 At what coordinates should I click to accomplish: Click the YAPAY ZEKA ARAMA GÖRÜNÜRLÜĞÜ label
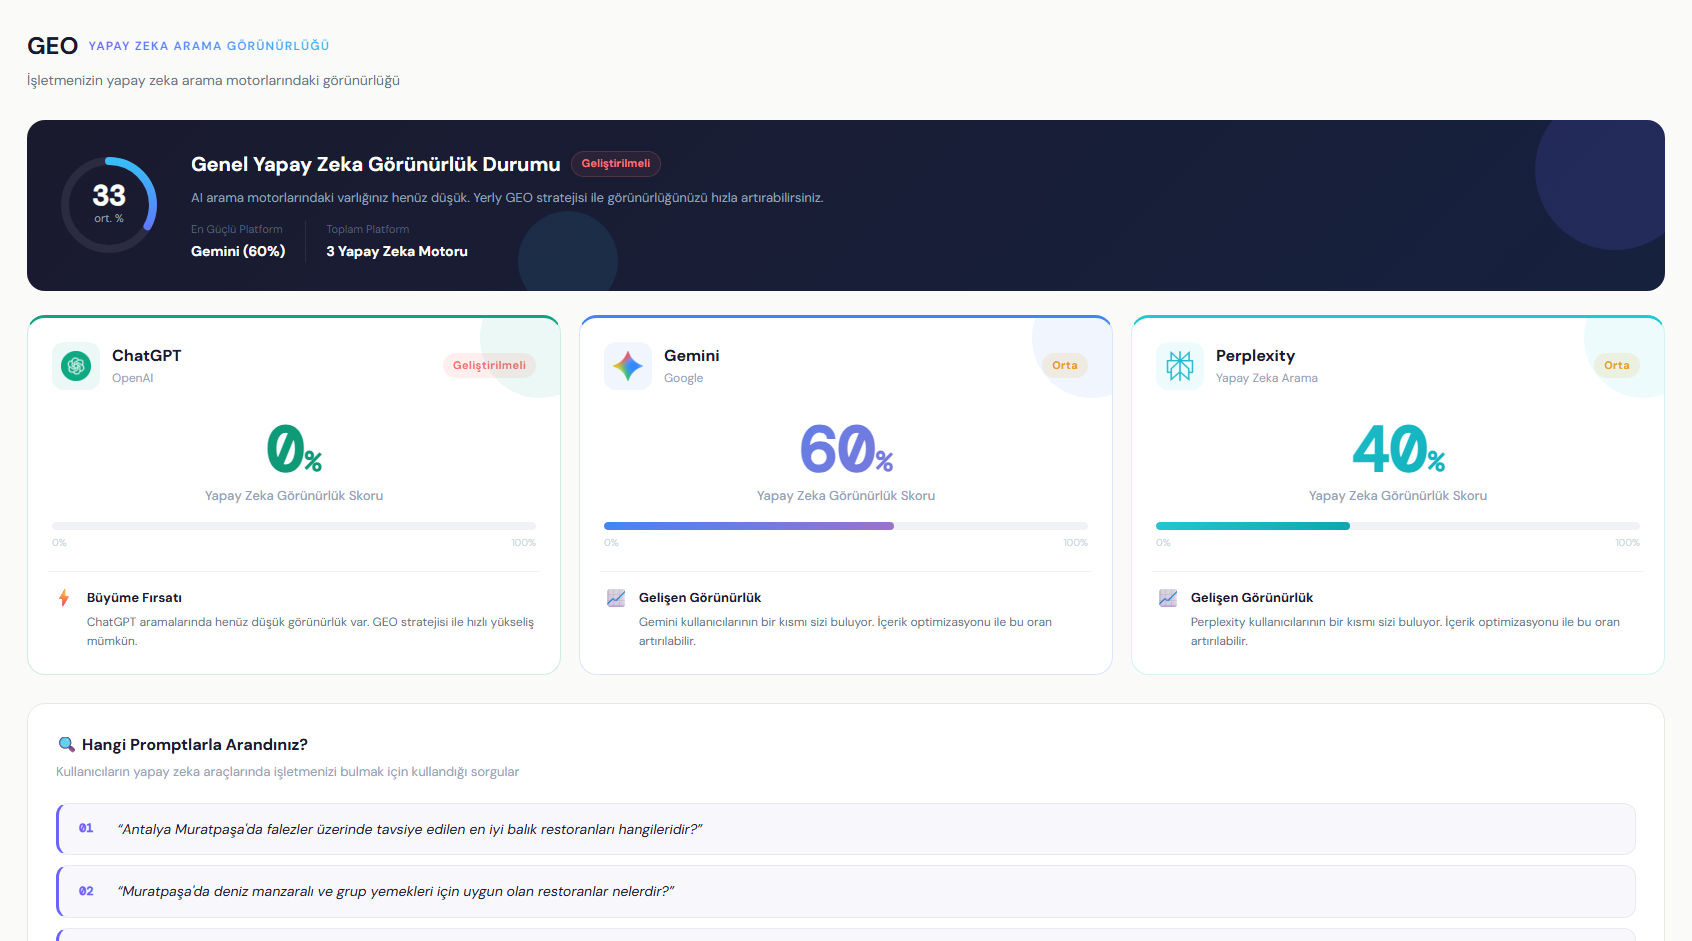tap(209, 46)
